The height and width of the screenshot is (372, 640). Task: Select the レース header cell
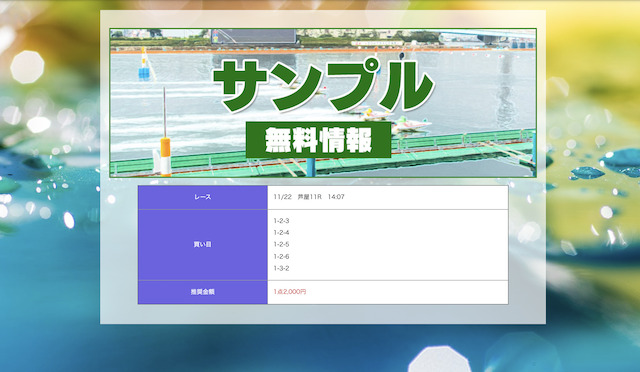[203, 197]
